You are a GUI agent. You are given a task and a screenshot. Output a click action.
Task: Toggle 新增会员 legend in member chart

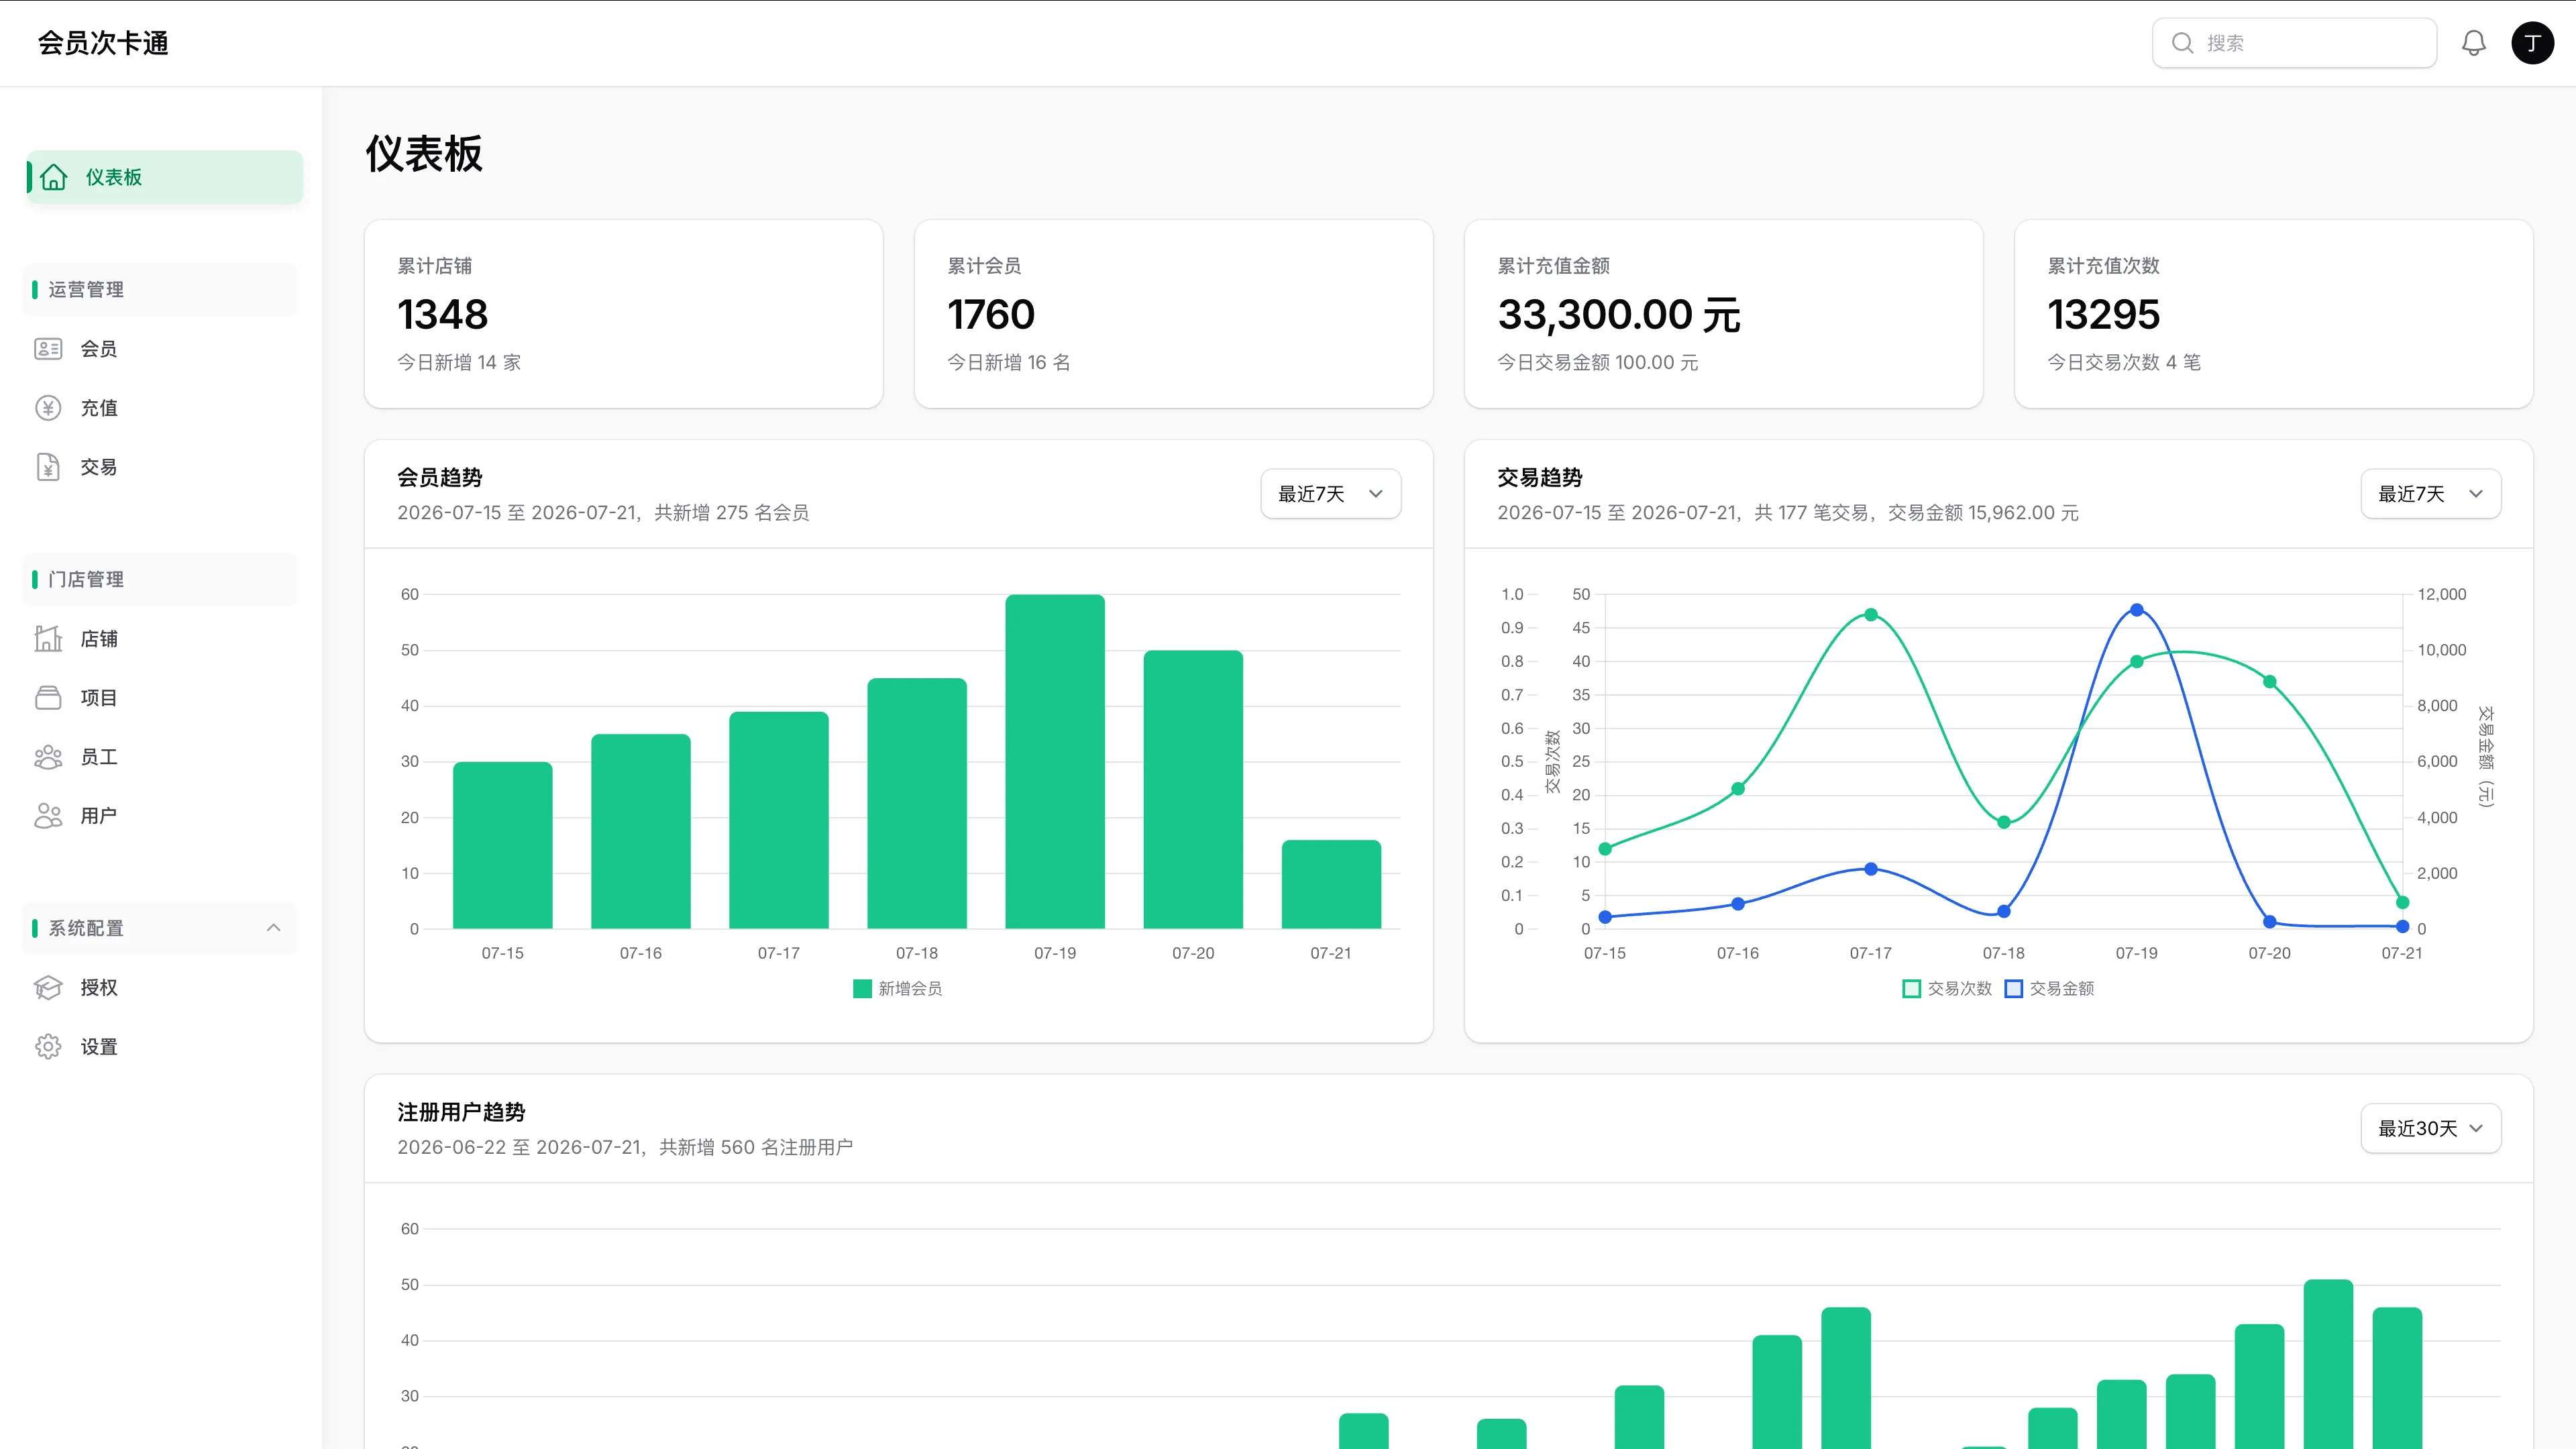897,989
